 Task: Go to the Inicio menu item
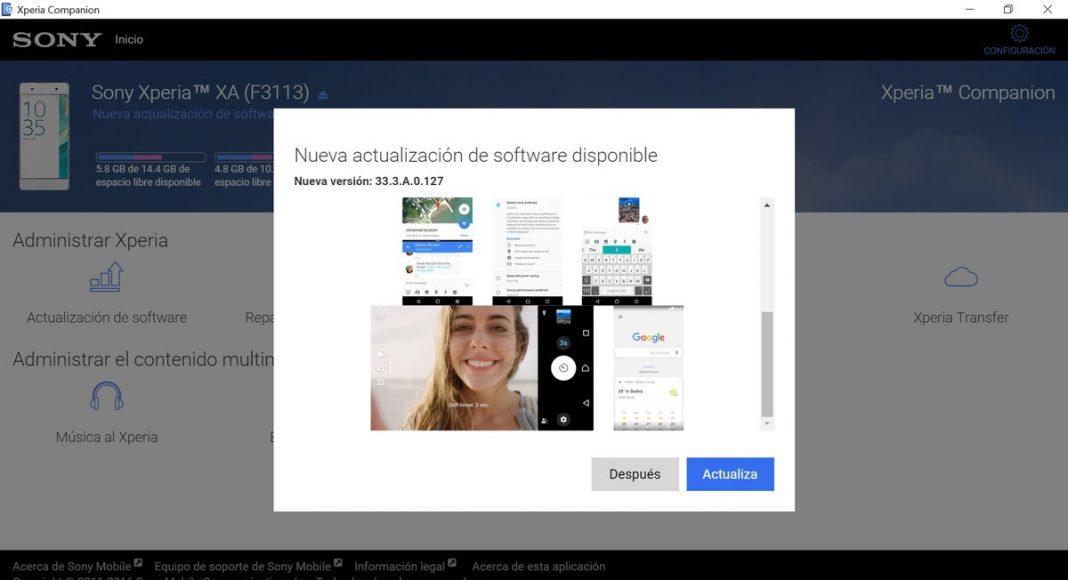tap(129, 39)
